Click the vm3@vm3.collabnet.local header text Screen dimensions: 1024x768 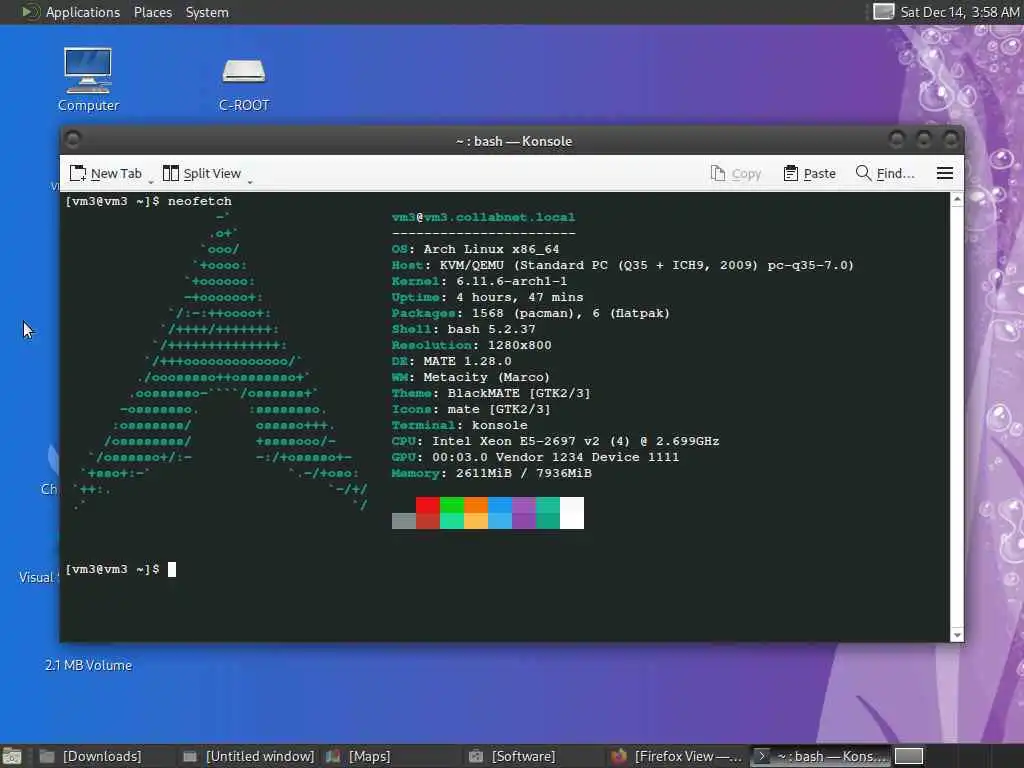483,217
